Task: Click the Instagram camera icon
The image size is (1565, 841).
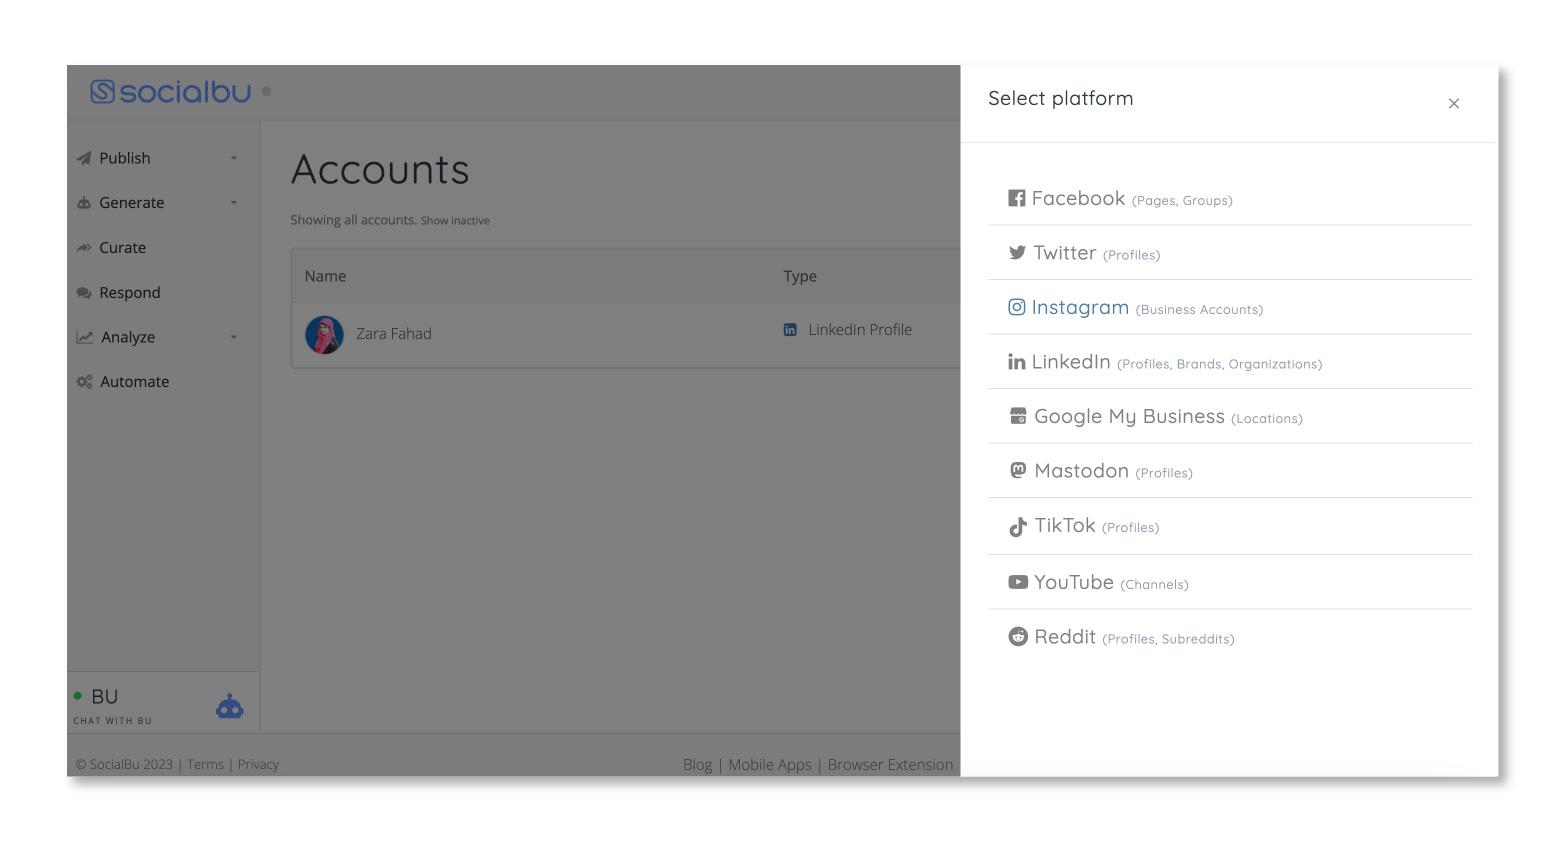Action: (1016, 307)
